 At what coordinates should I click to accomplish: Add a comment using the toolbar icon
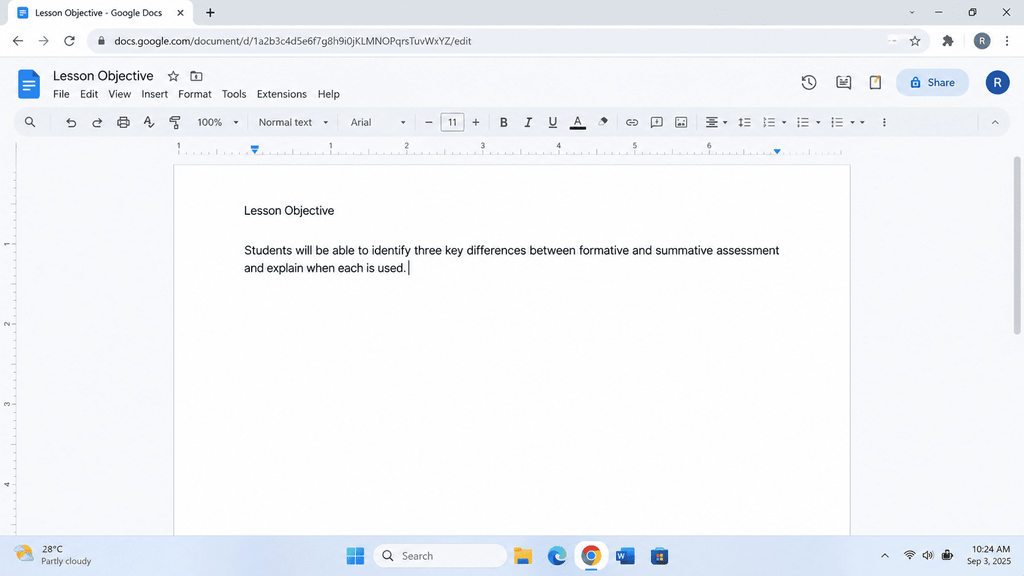point(656,122)
